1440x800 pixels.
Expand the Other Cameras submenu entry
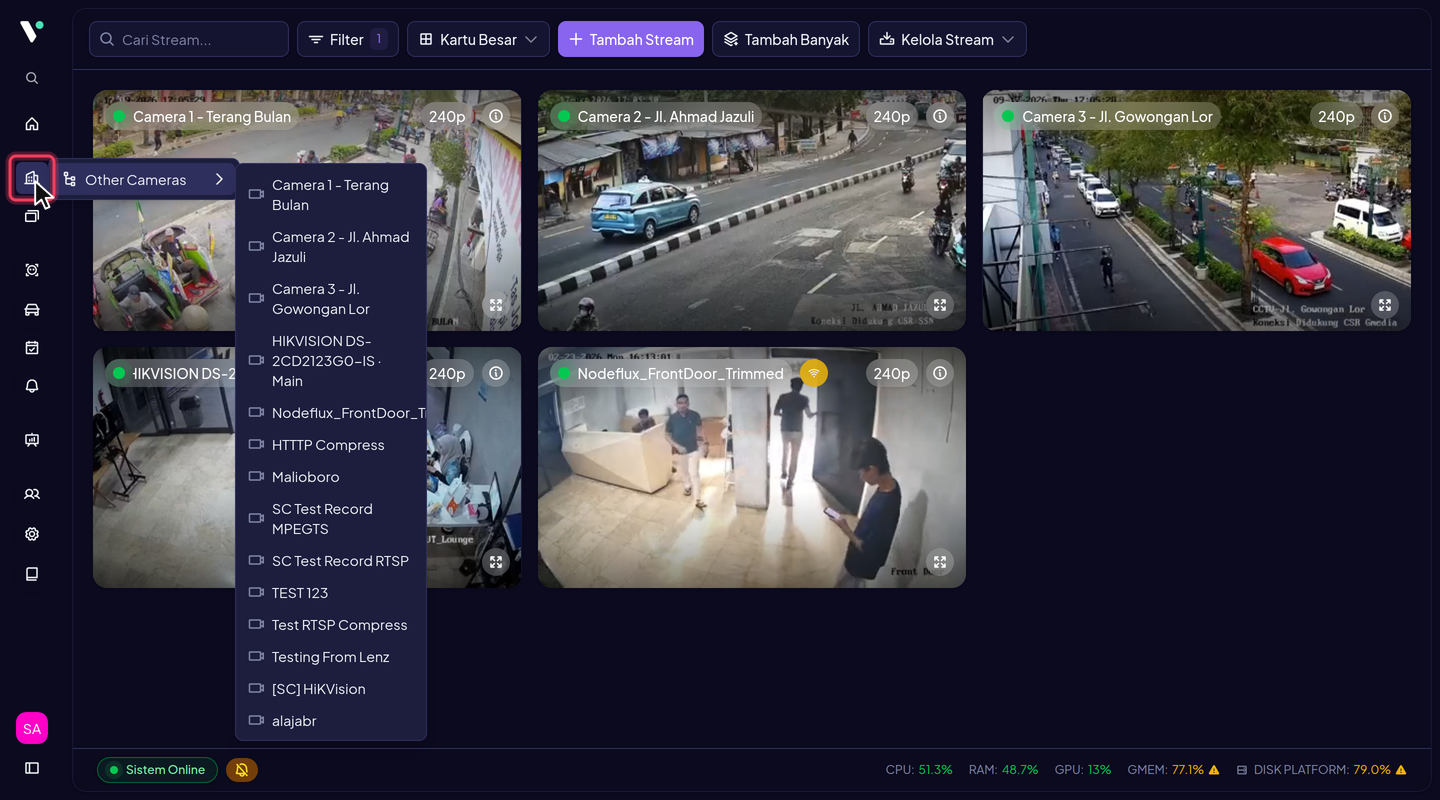pyautogui.click(x=145, y=180)
